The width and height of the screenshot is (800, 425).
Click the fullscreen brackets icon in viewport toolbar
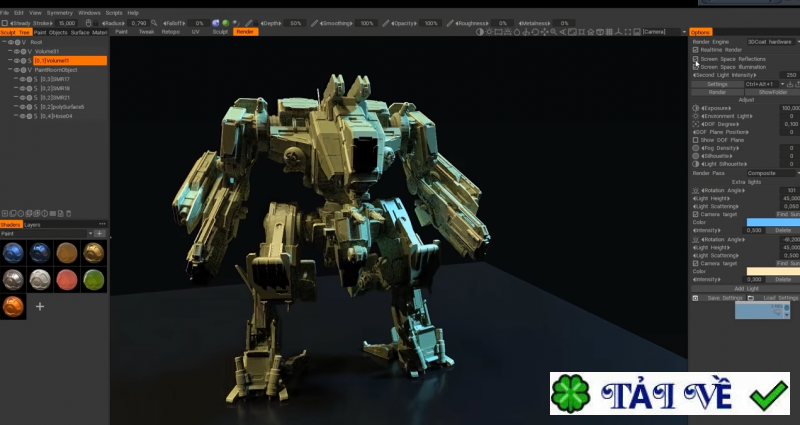click(628, 32)
